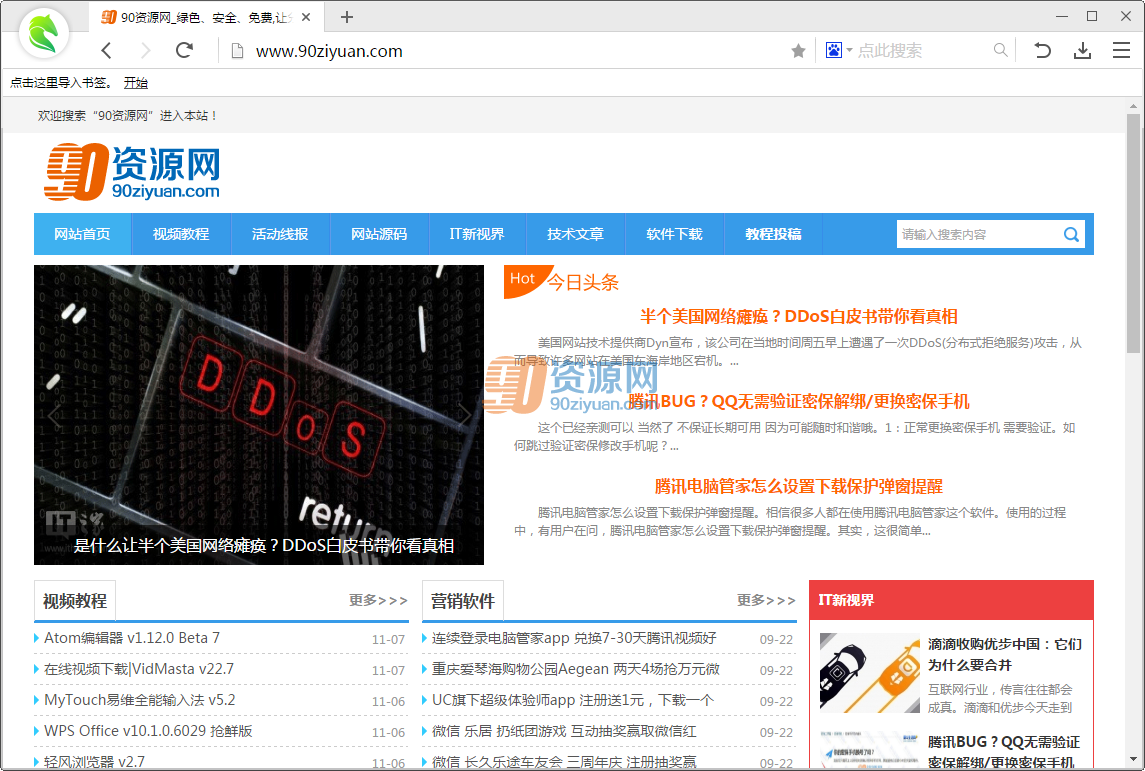This screenshot has height=771, width=1145.
Task: Click the IT新视界 sidebar header
Action: point(951,600)
